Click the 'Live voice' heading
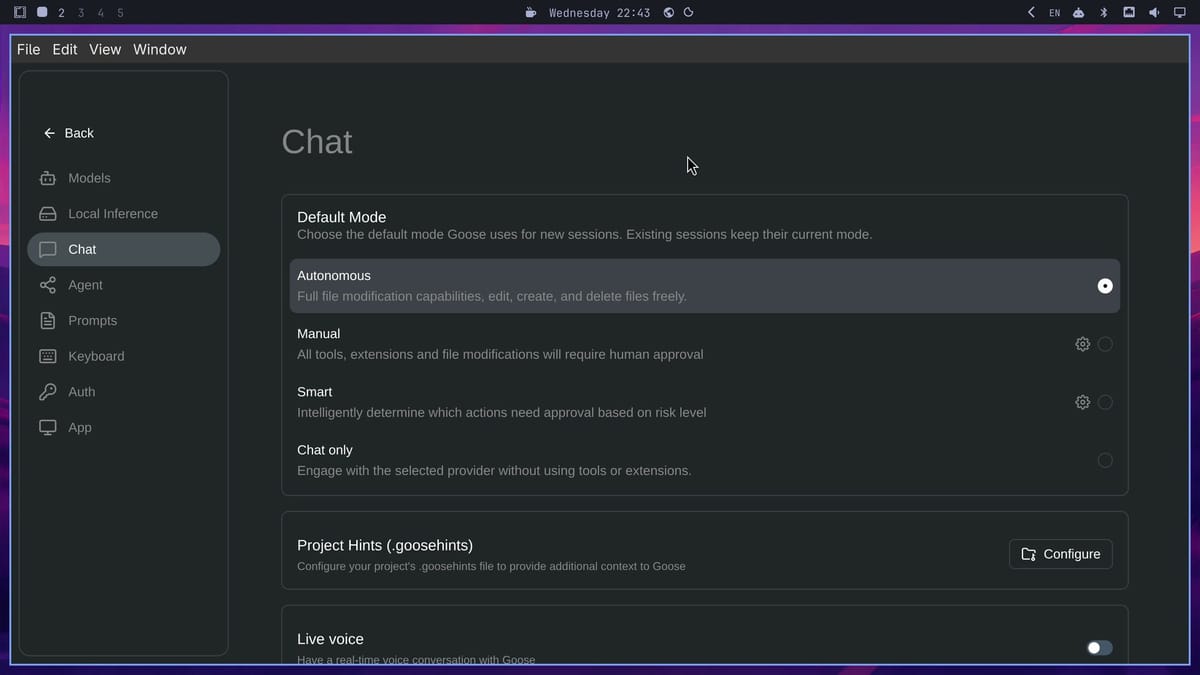 pyautogui.click(x=331, y=639)
